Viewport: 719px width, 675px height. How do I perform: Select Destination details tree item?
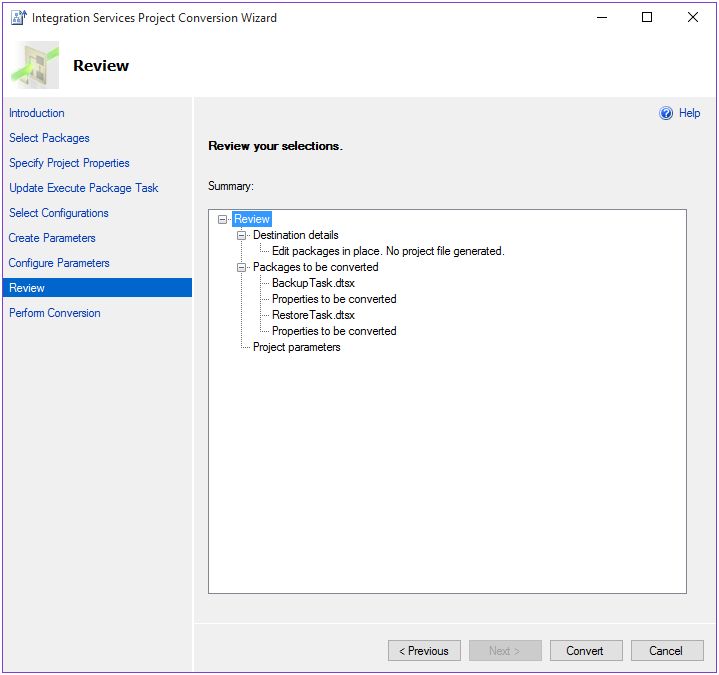(x=296, y=235)
